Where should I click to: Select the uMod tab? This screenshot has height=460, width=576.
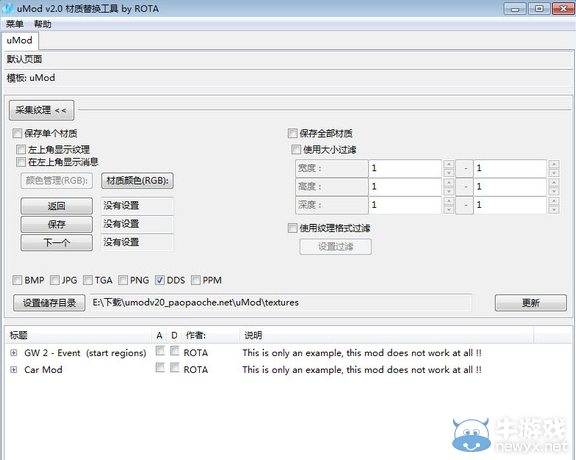[x=20, y=40]
